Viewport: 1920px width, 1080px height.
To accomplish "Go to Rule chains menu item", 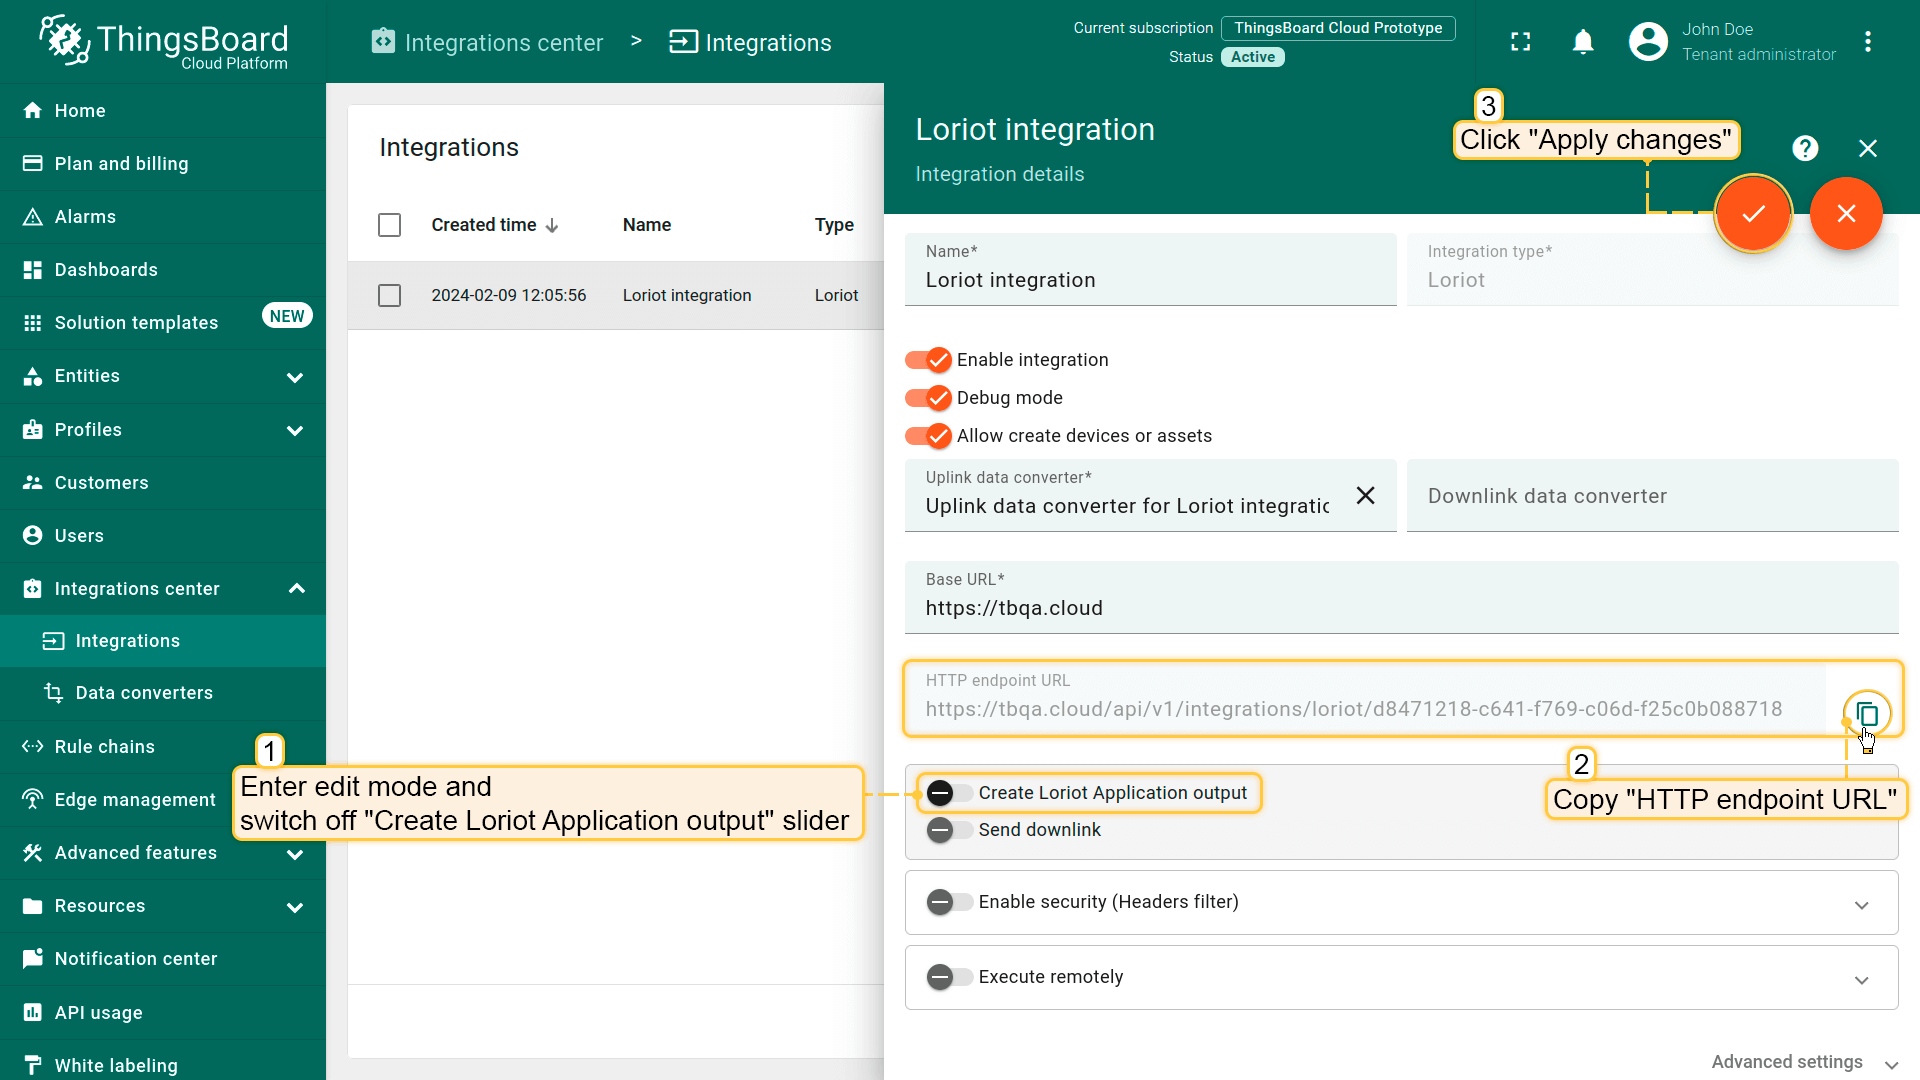I will click(104, 747).
